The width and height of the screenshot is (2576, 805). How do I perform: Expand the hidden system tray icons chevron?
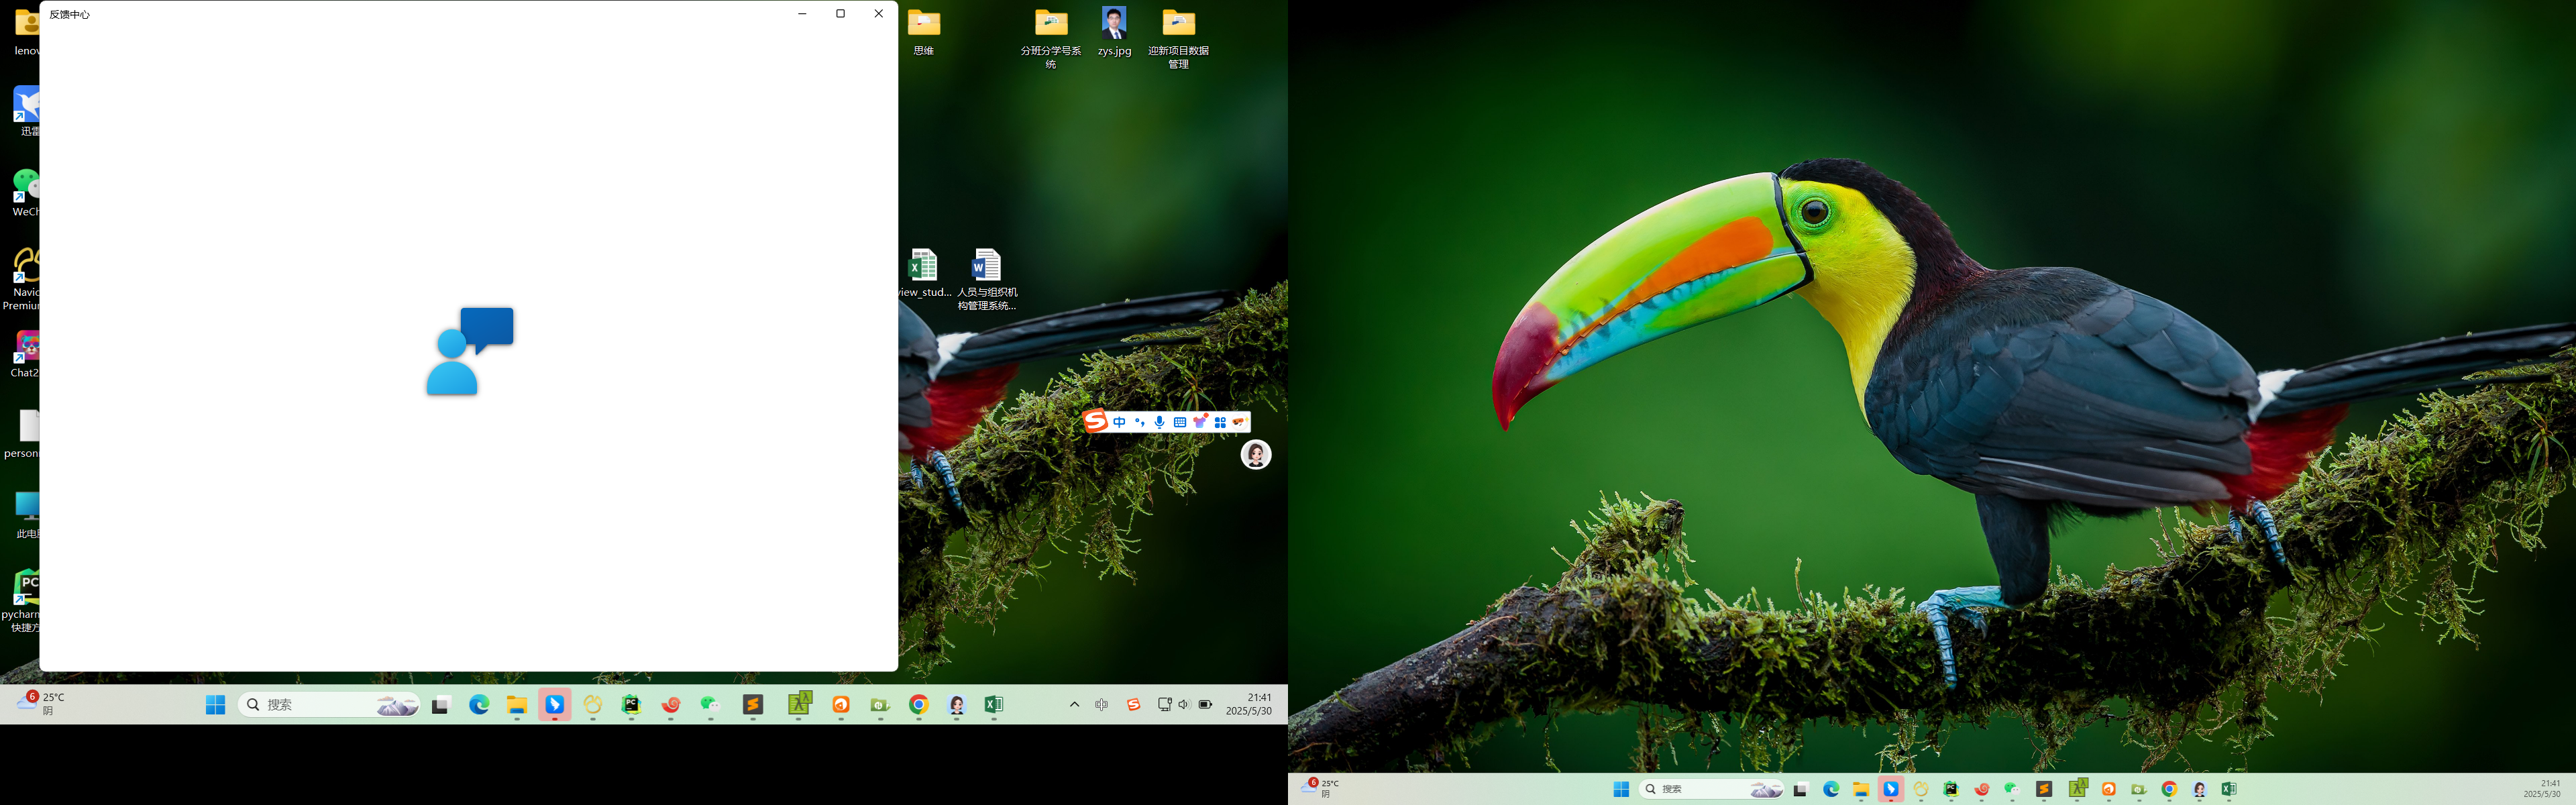click(x=1074, y=705)
